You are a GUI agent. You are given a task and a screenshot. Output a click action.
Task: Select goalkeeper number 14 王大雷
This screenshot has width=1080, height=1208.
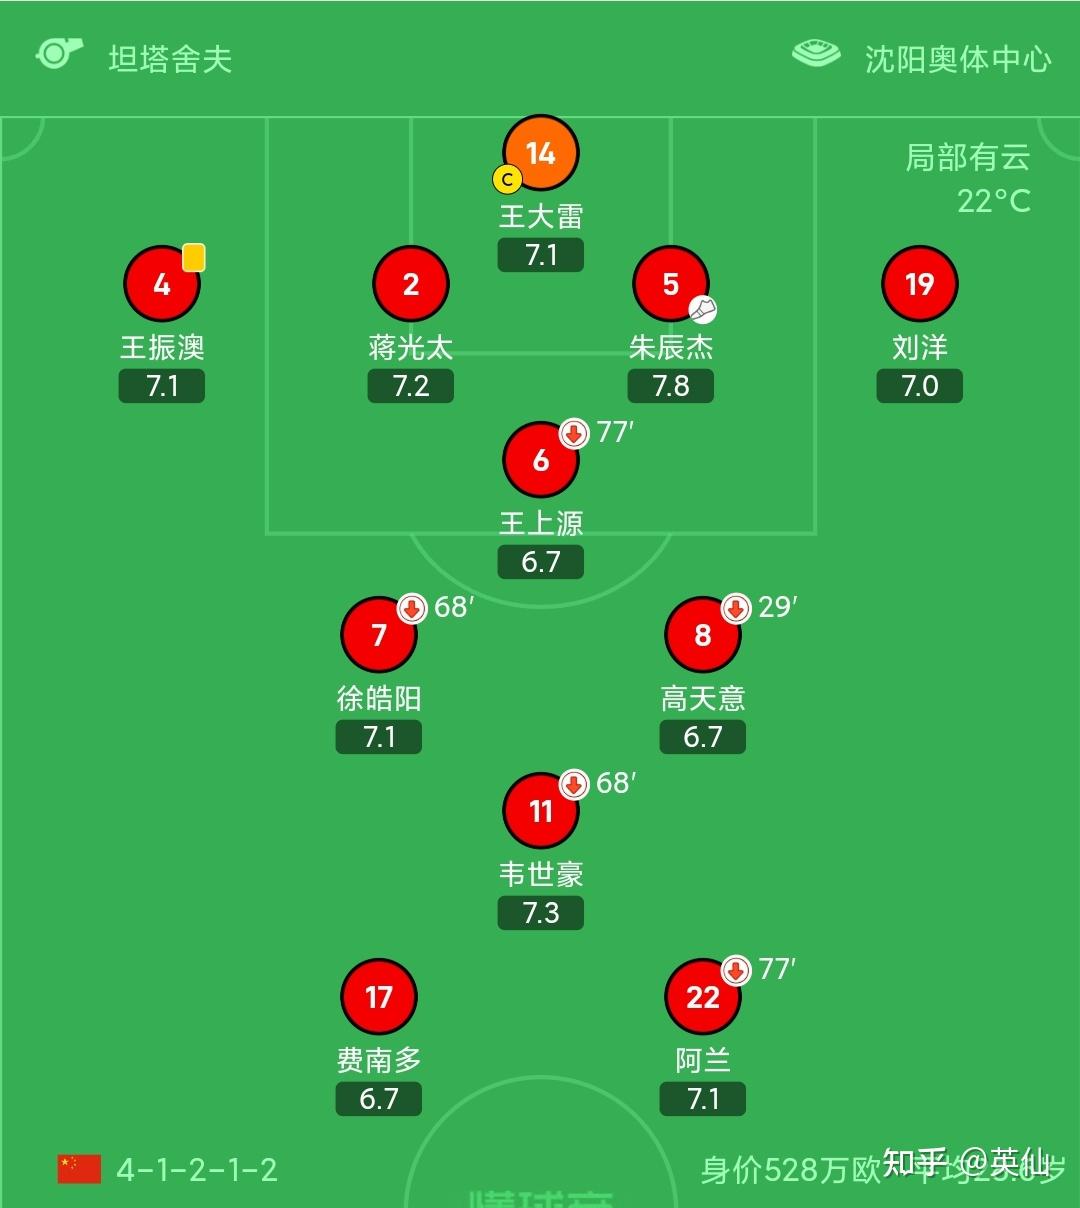tap(541, 153)
